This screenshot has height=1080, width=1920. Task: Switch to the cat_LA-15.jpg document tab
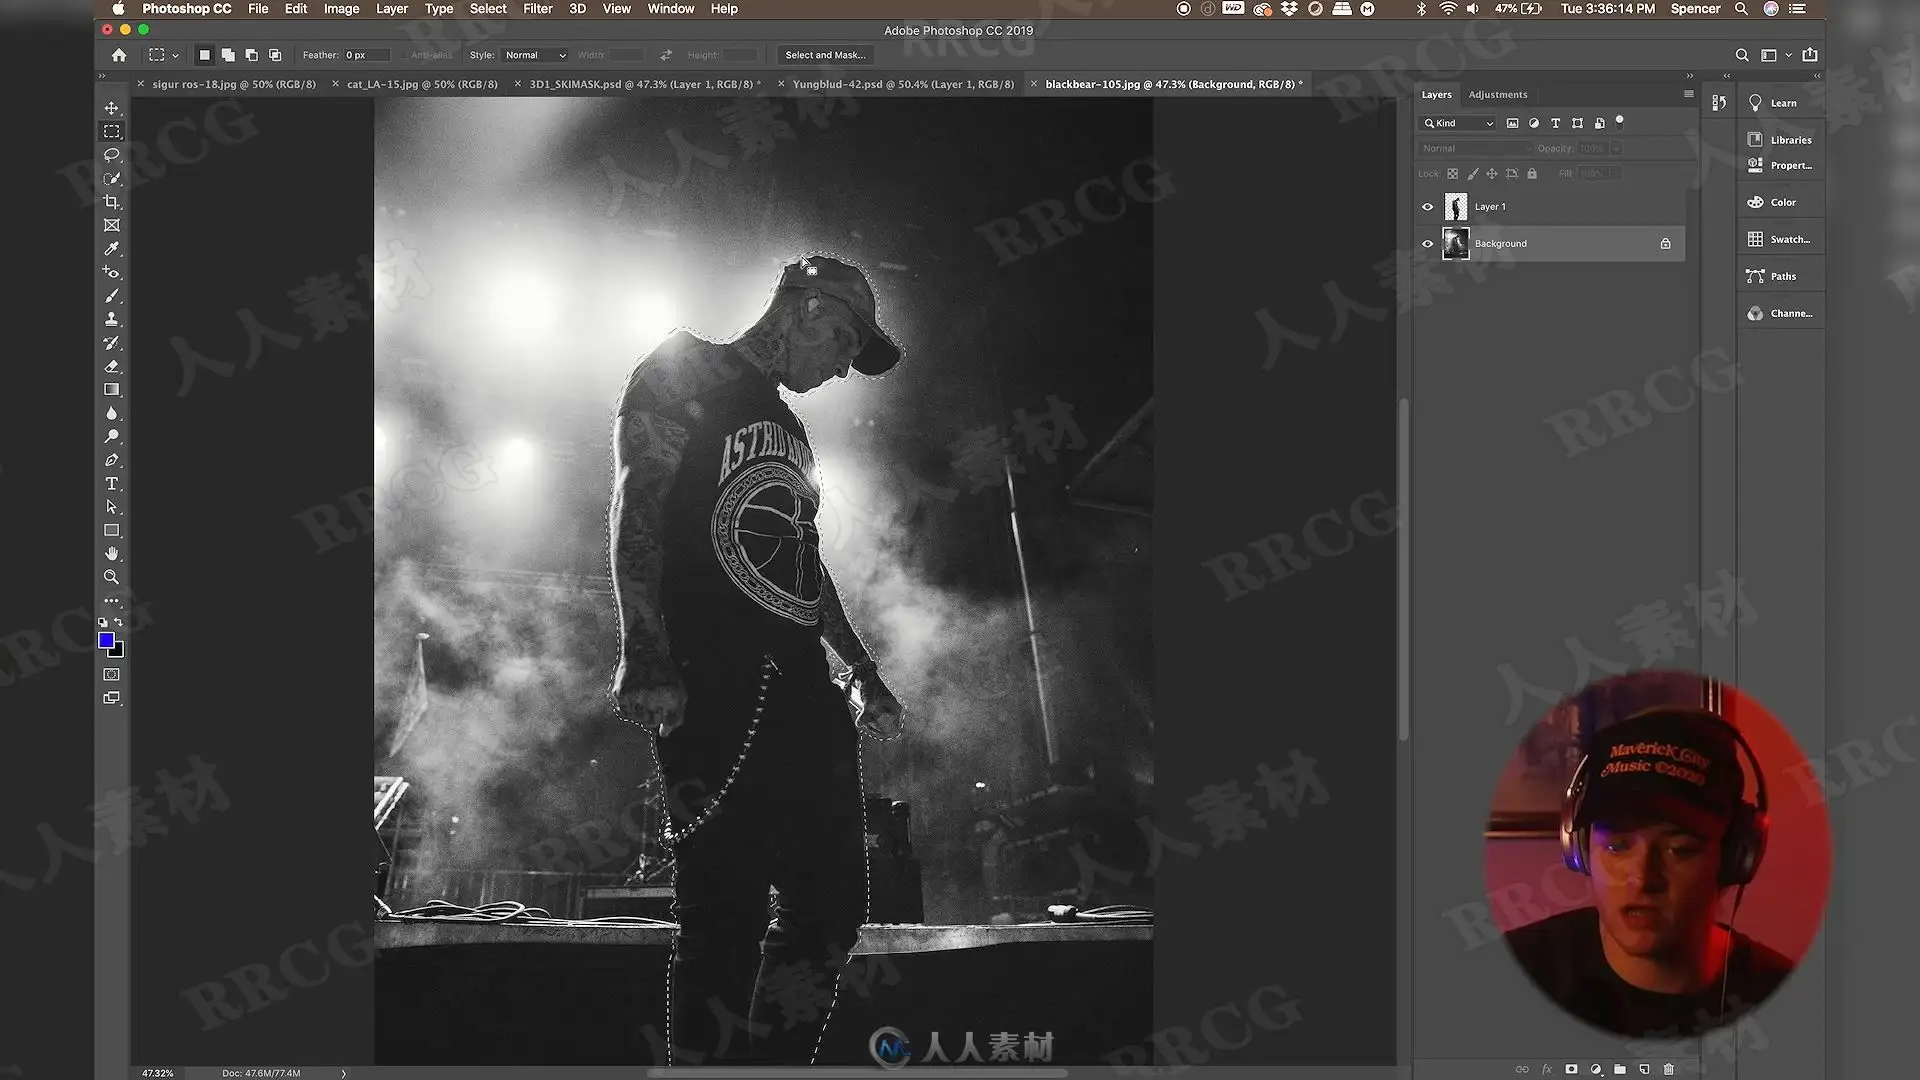(422, 84)
